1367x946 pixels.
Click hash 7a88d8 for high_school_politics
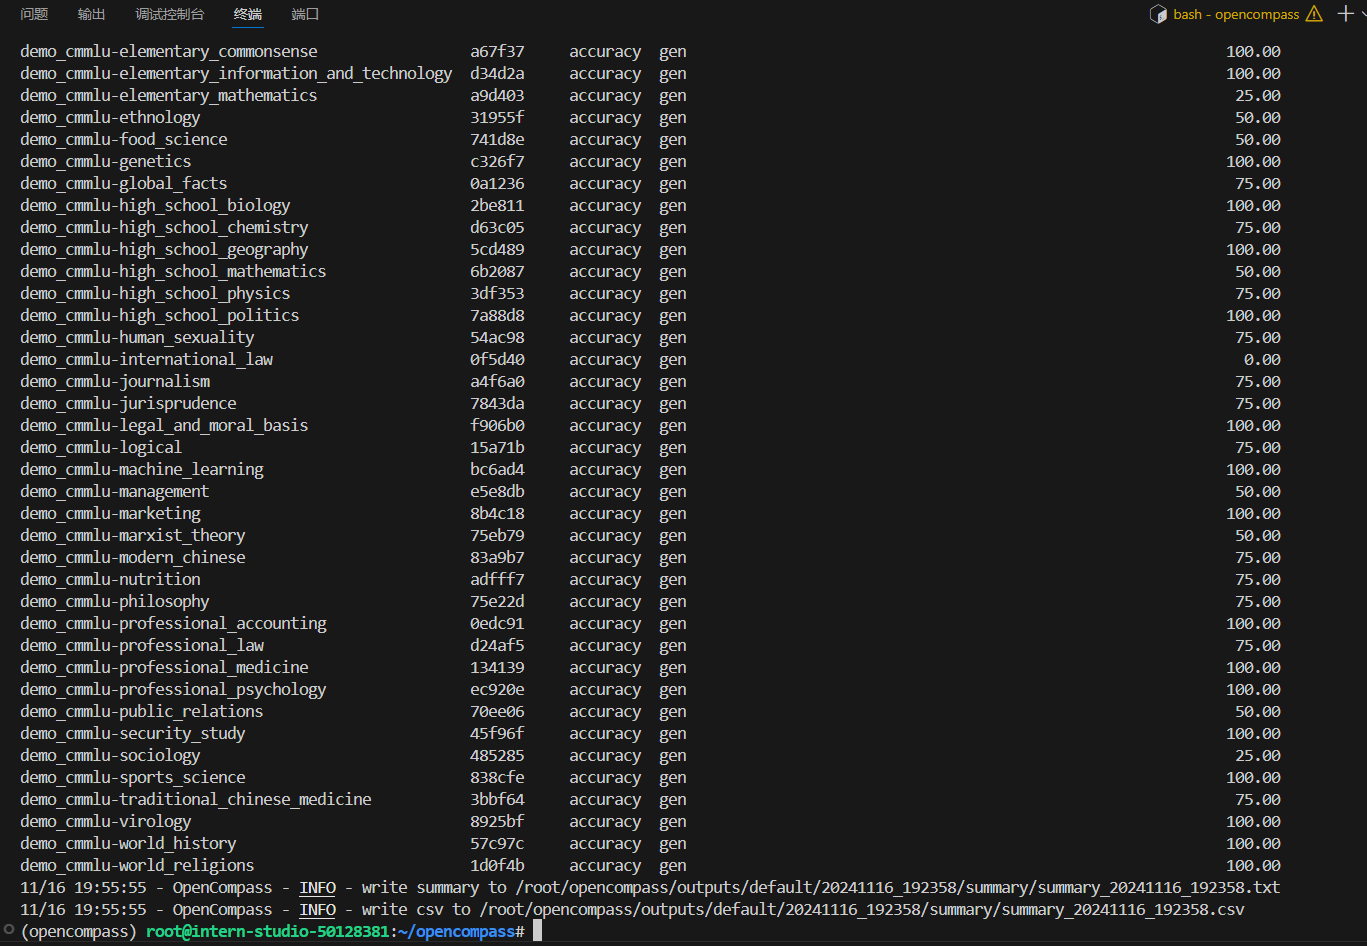[497, 315]
